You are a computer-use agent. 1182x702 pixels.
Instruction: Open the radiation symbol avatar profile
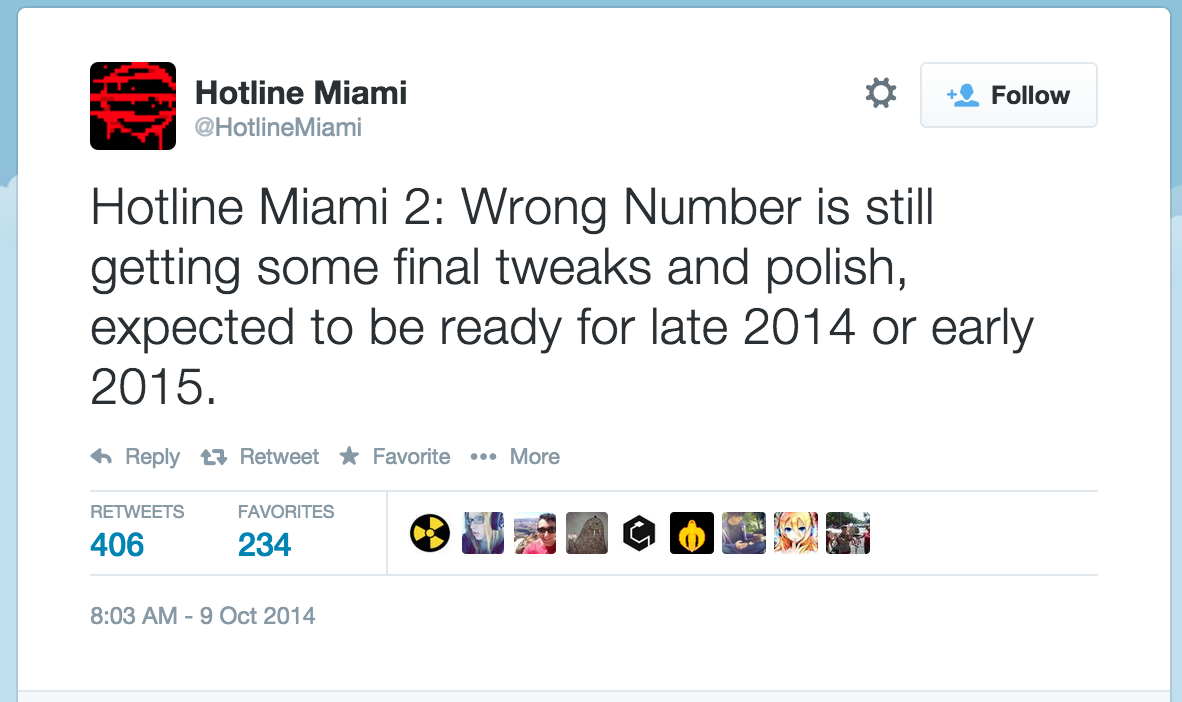(x=430, y=534)
